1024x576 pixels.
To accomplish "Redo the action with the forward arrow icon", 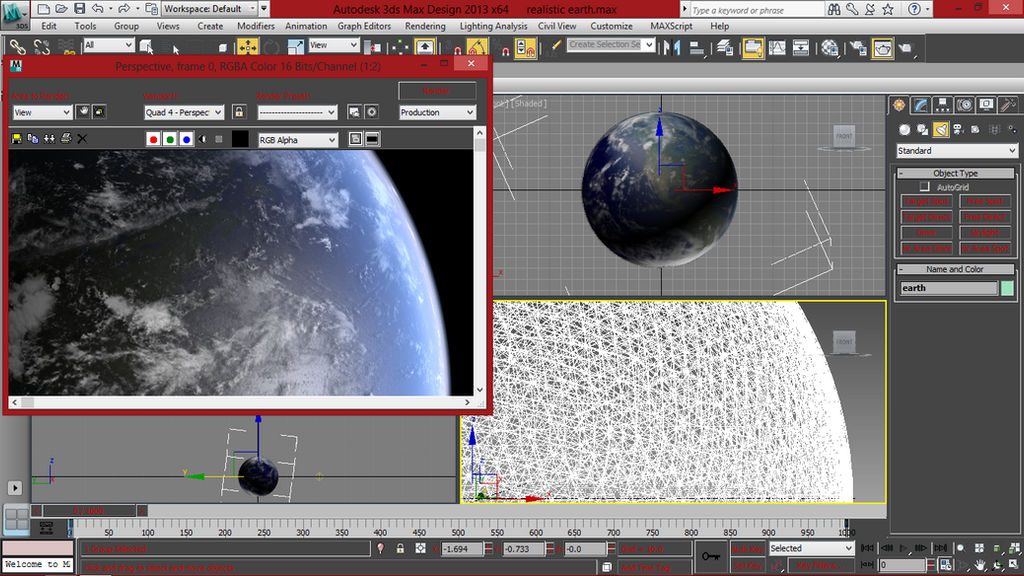I will (123, 9).
